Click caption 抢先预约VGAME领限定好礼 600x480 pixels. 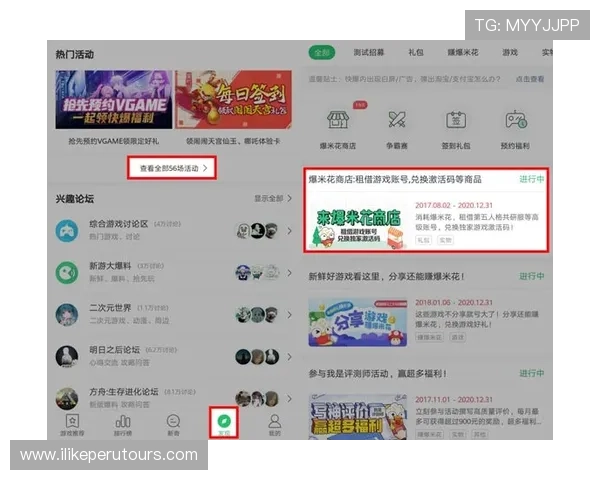pyautogui.click(x=114, y=141)
